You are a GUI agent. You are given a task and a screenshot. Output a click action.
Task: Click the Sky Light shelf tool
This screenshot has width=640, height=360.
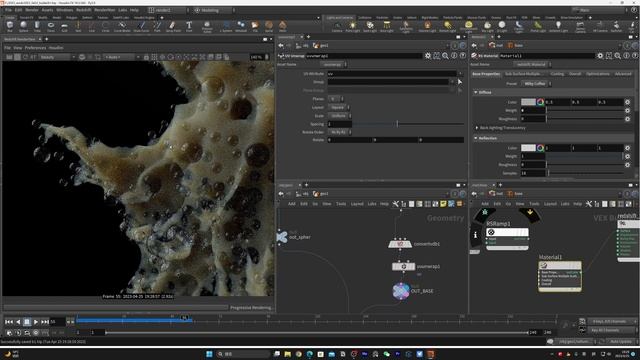(x=487, y=27)
